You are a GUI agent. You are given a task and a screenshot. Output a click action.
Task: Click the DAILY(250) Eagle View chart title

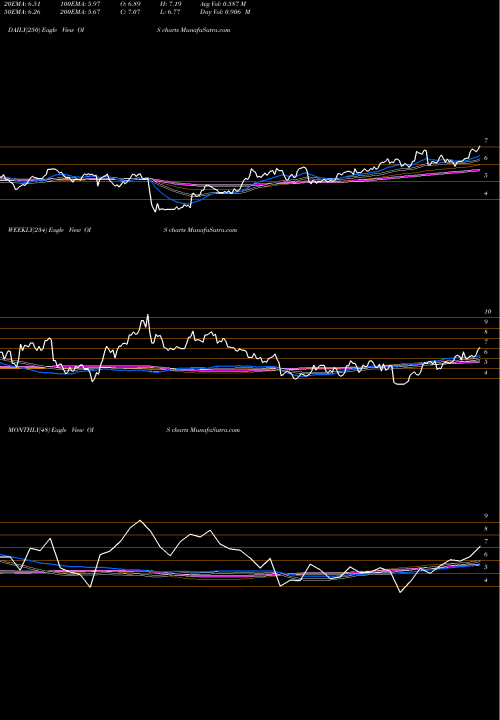point(46,30)
